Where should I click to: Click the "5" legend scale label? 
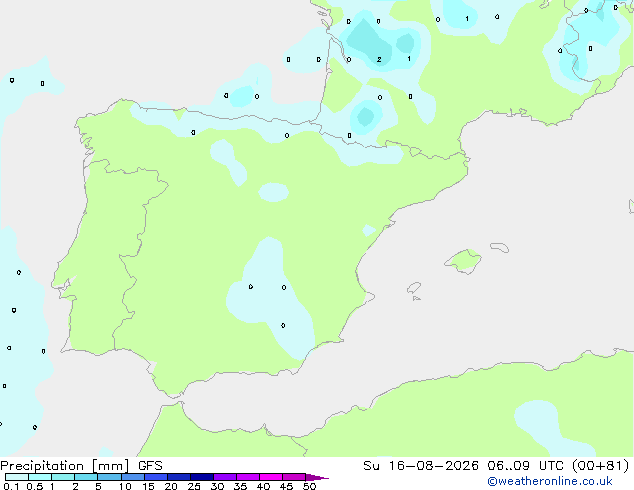point(98,486)
